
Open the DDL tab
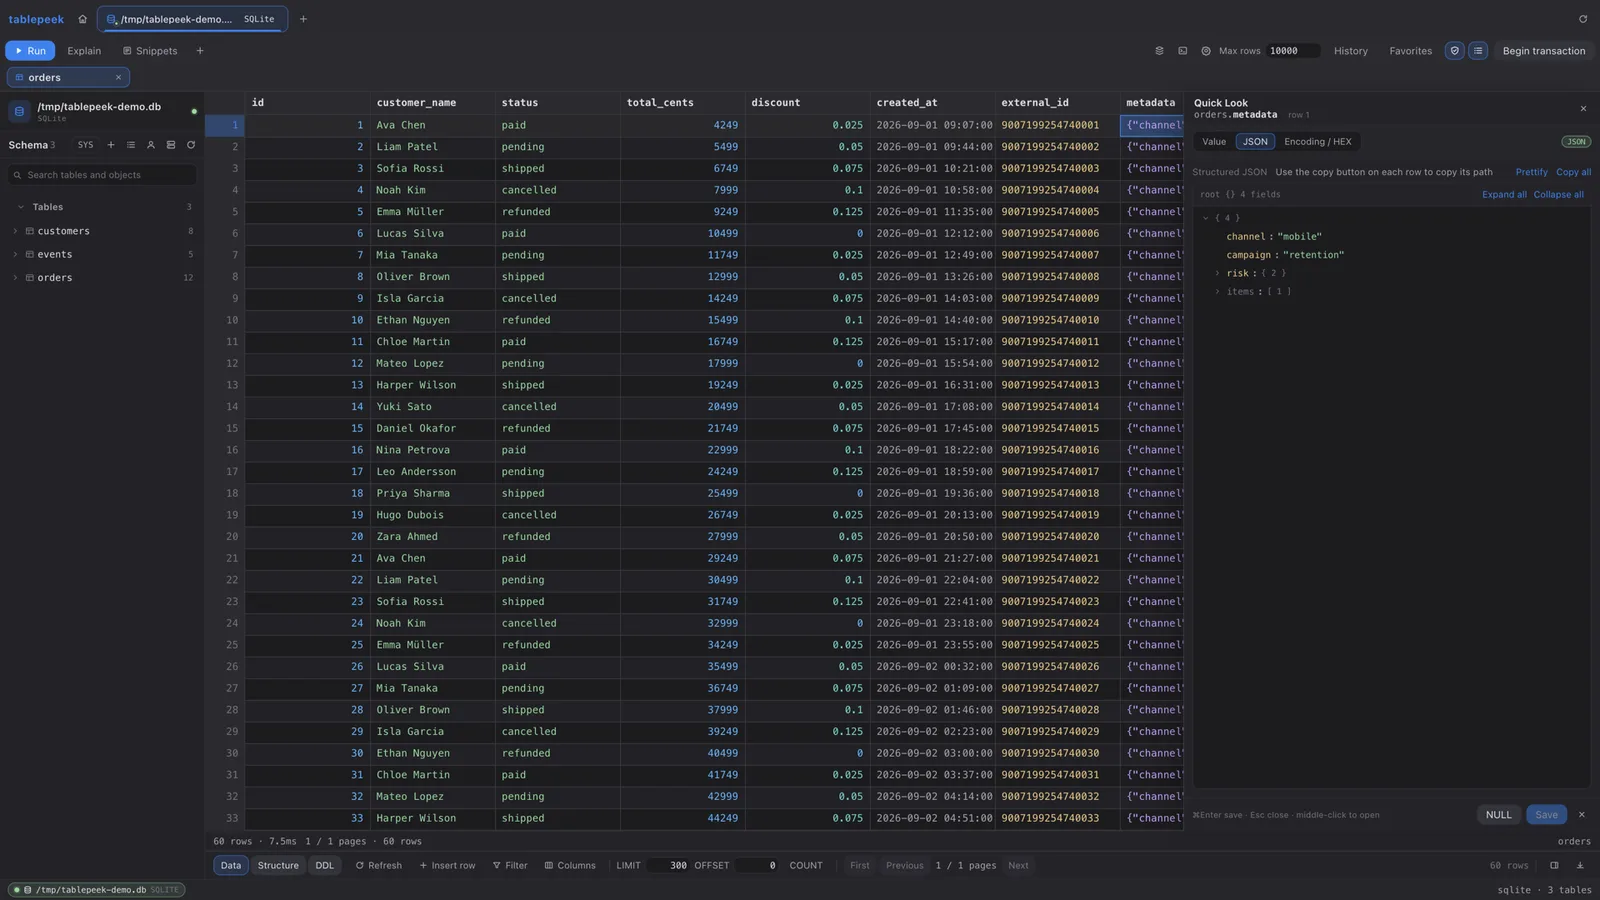click(x=325, y=866)
